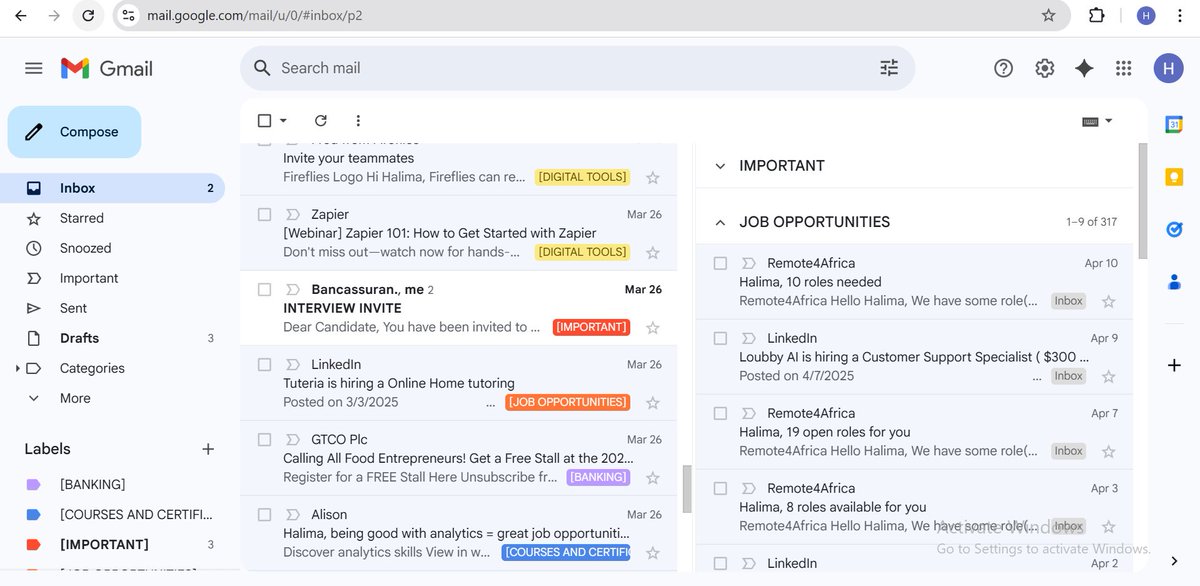Open the INTERVIEW INVITE email
Image resolution: width=1200 pixels, height=586 pixels.
pos(458,308)
